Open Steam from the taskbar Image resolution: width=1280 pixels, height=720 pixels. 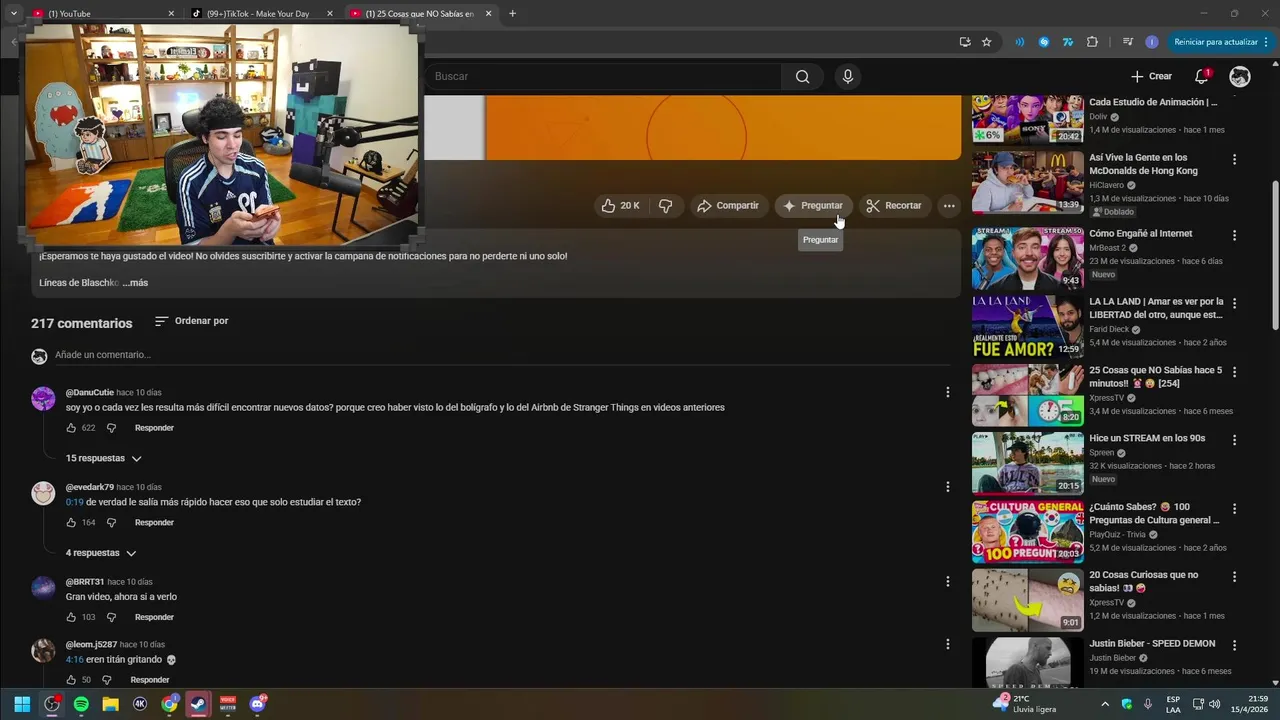(x=199, y=704)
